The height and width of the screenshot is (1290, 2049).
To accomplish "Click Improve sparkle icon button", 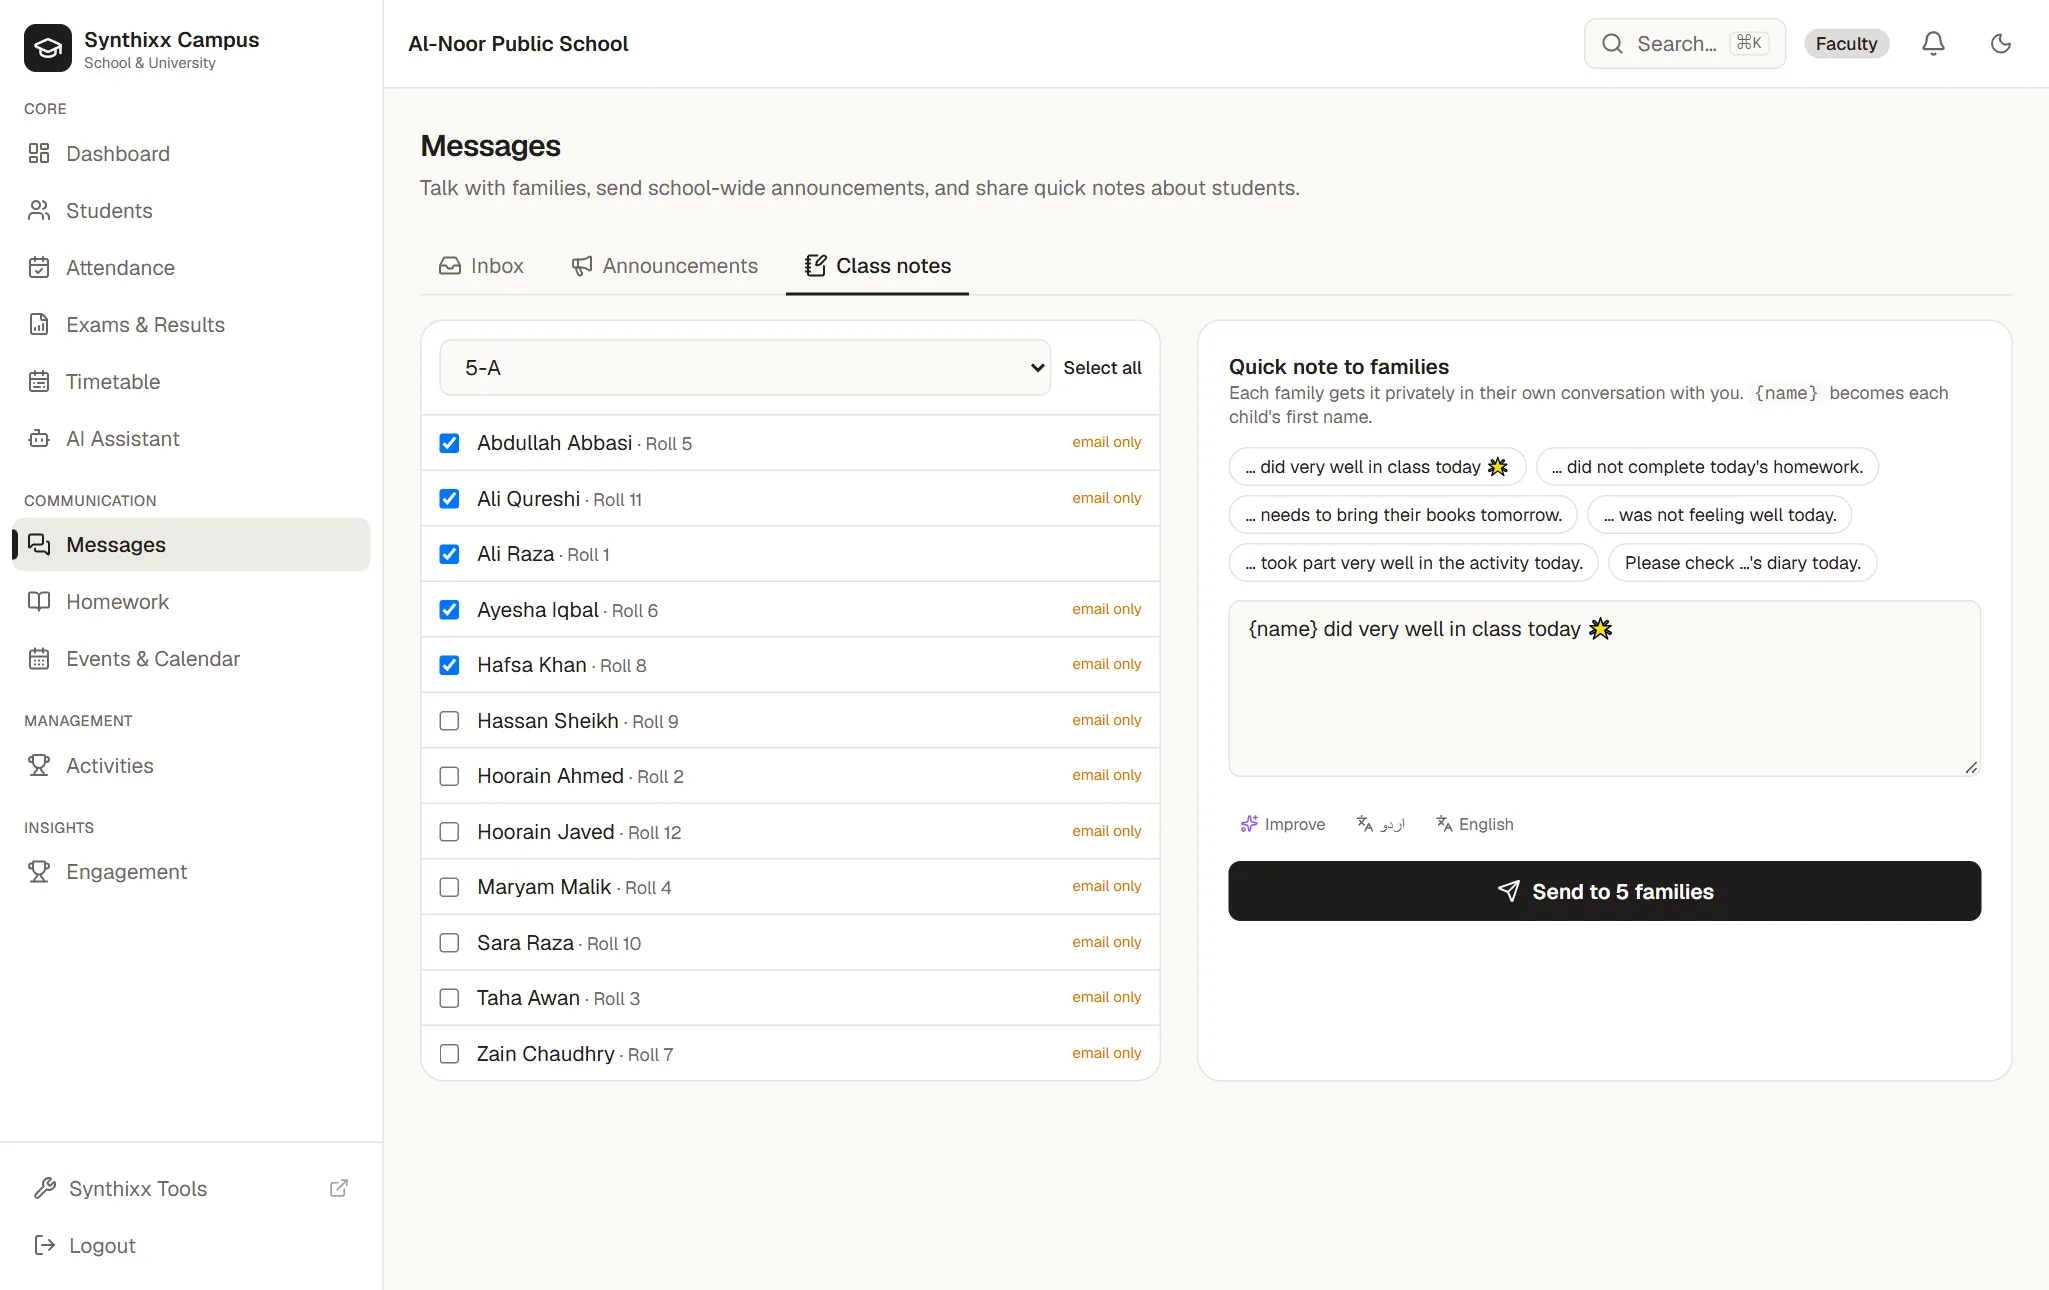I will click(1283, 824).
